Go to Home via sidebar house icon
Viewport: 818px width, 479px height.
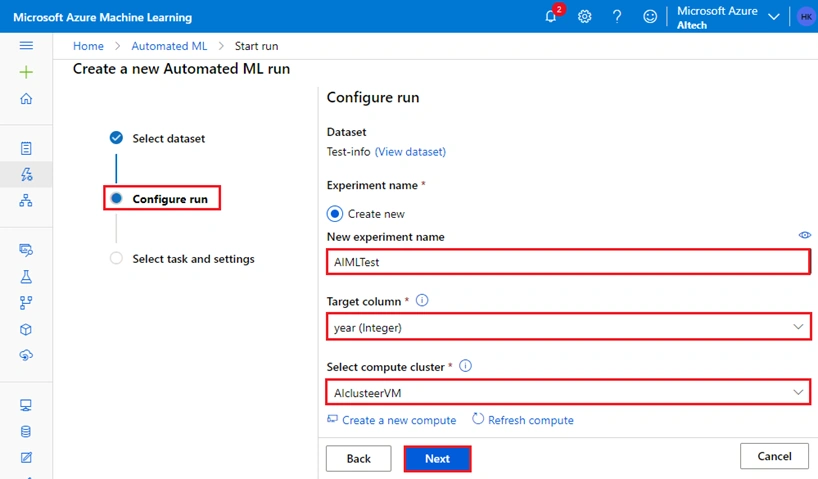click(x=26, y=99)
